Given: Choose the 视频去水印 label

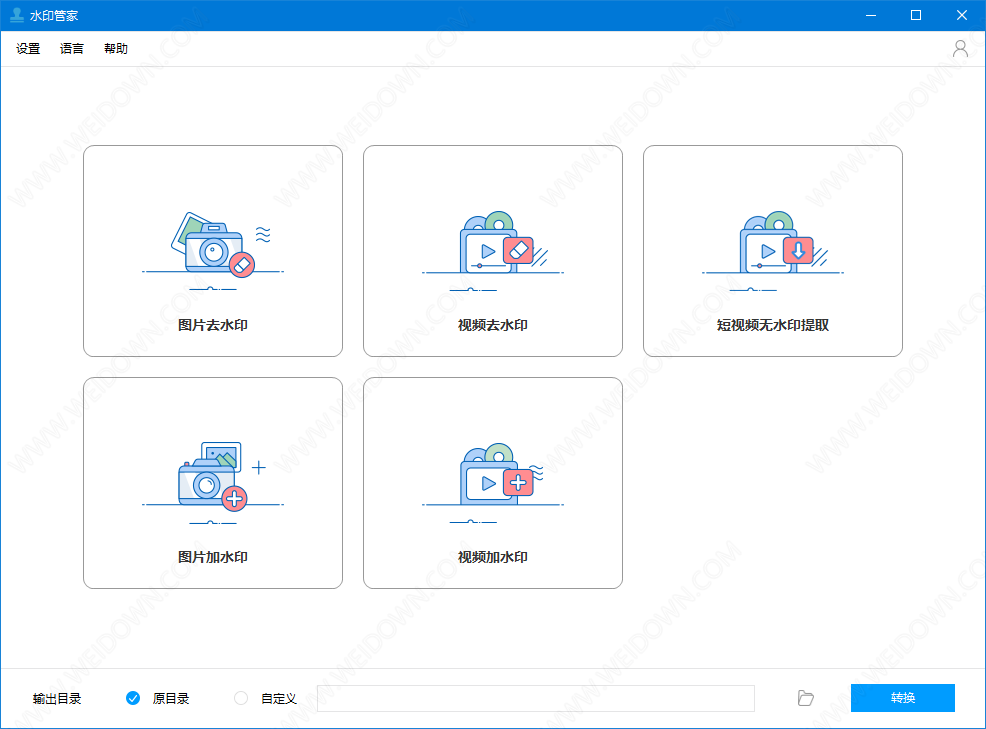Looking at the screenshot, I should pyautogui.click(x=493, y=325).
